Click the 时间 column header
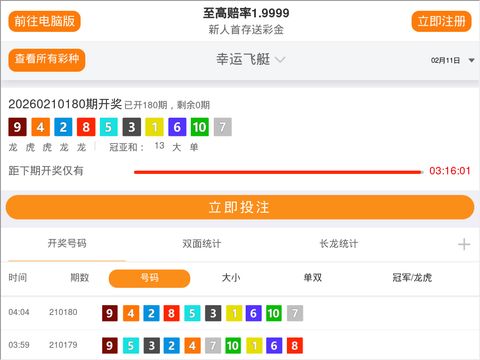This screenshot has width=480, height=360. 18,278
